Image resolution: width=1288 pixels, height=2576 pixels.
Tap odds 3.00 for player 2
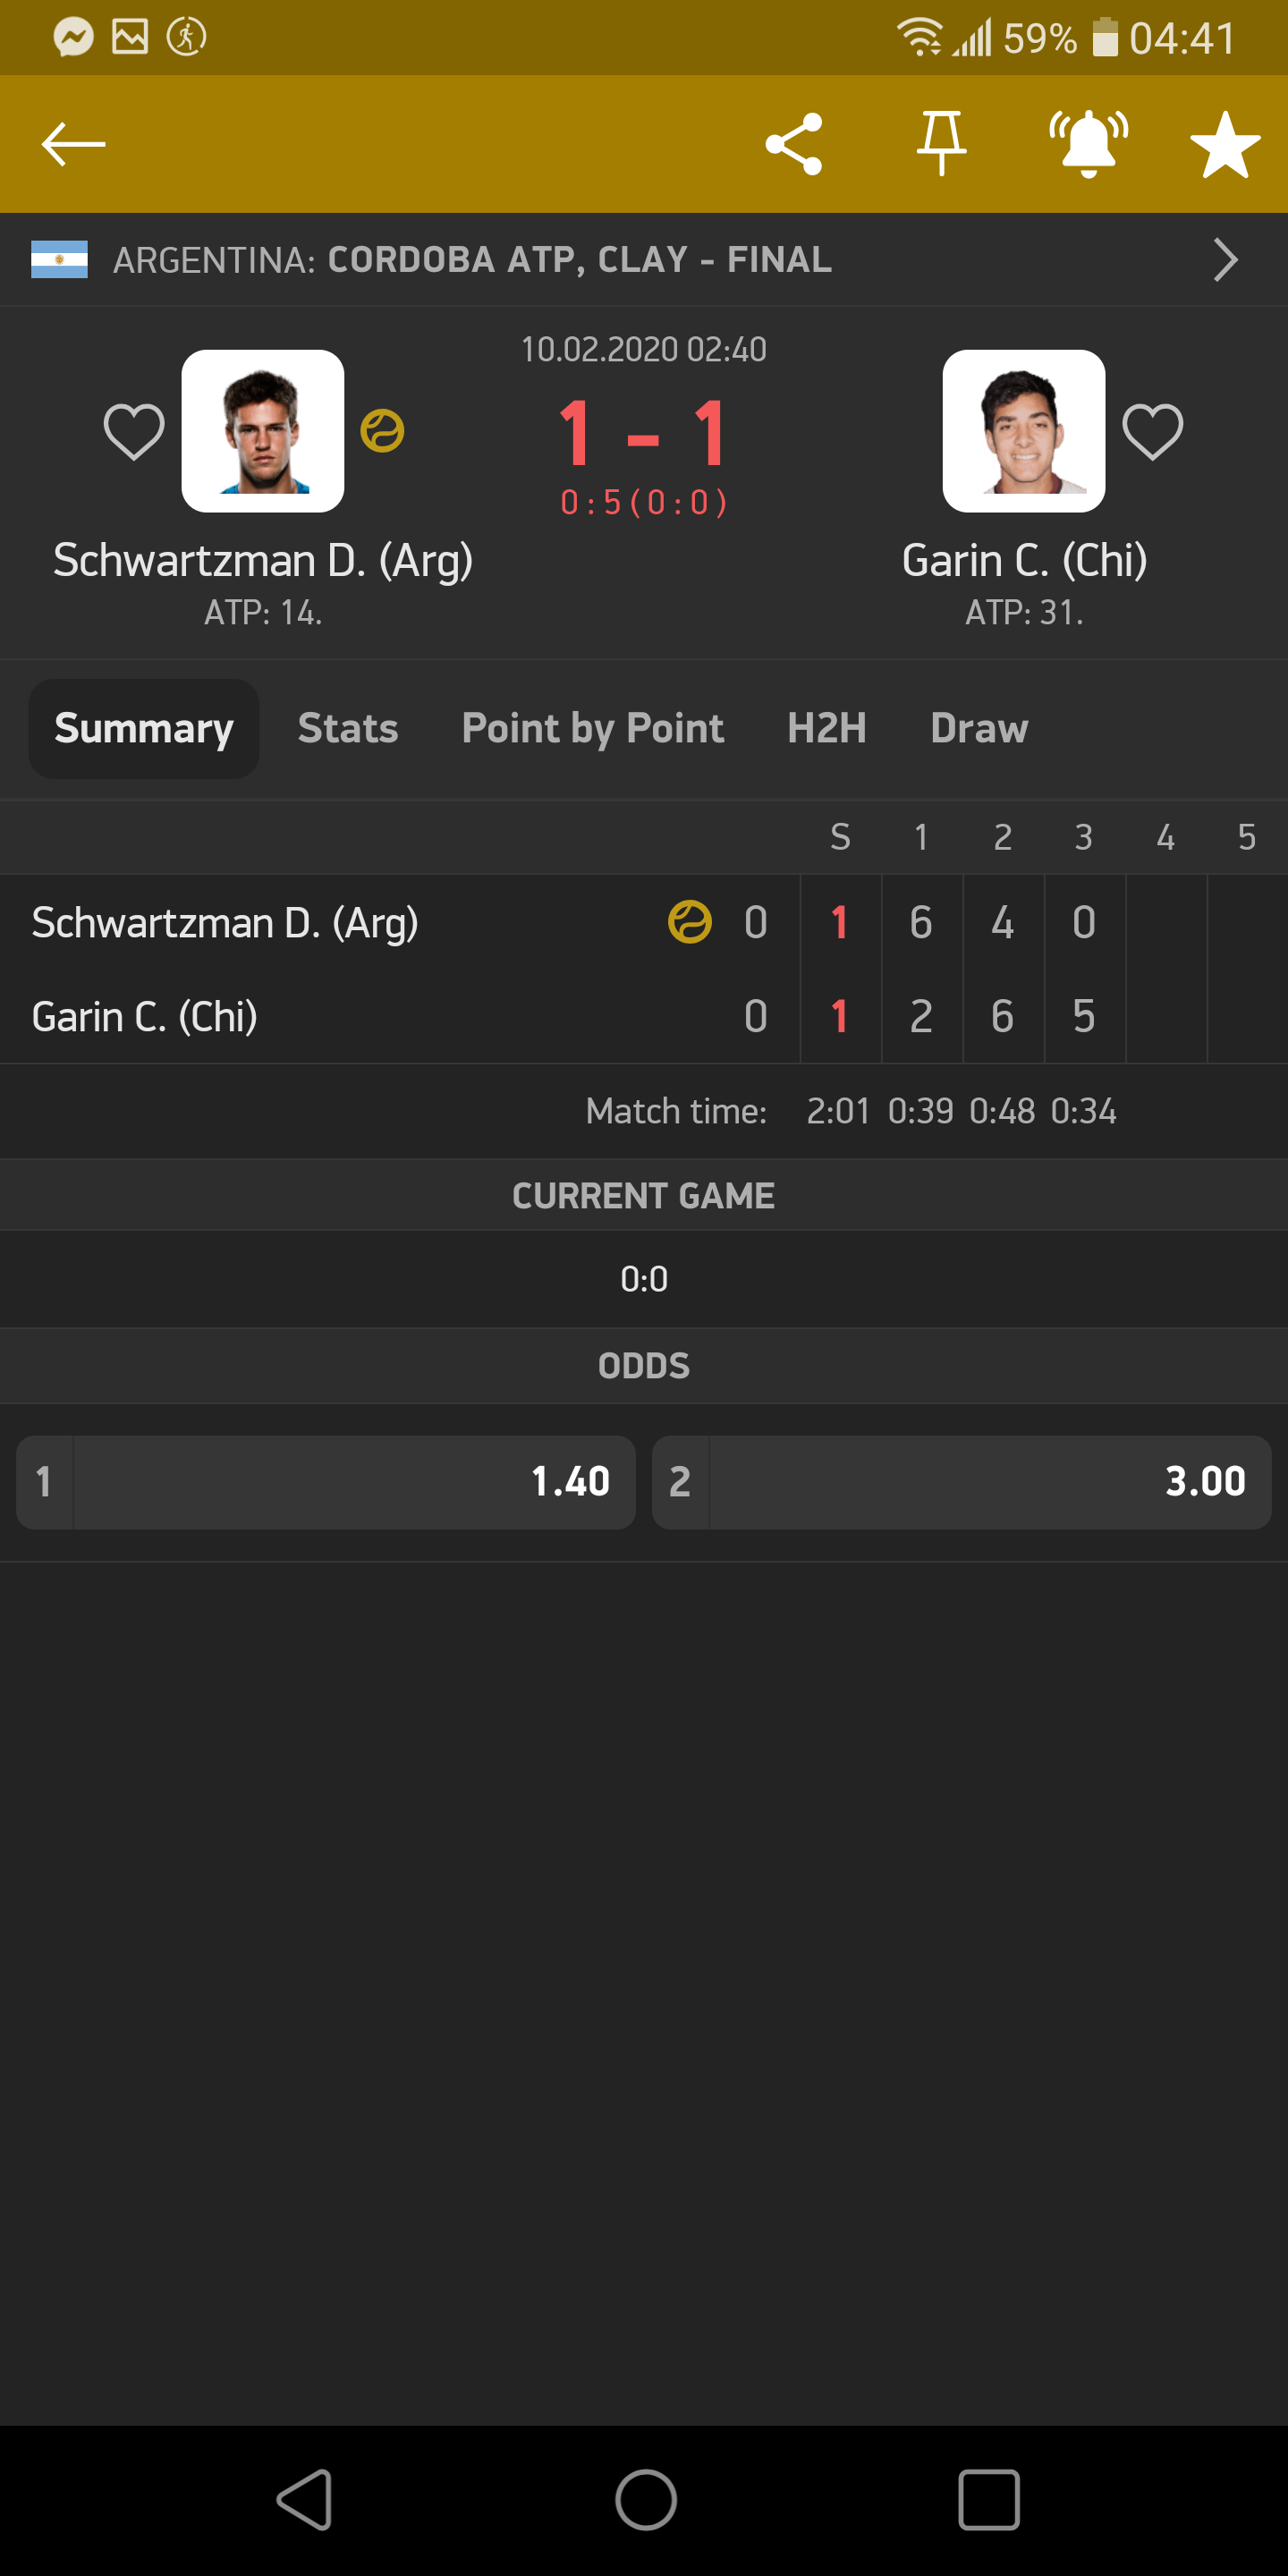point(961,1482)
